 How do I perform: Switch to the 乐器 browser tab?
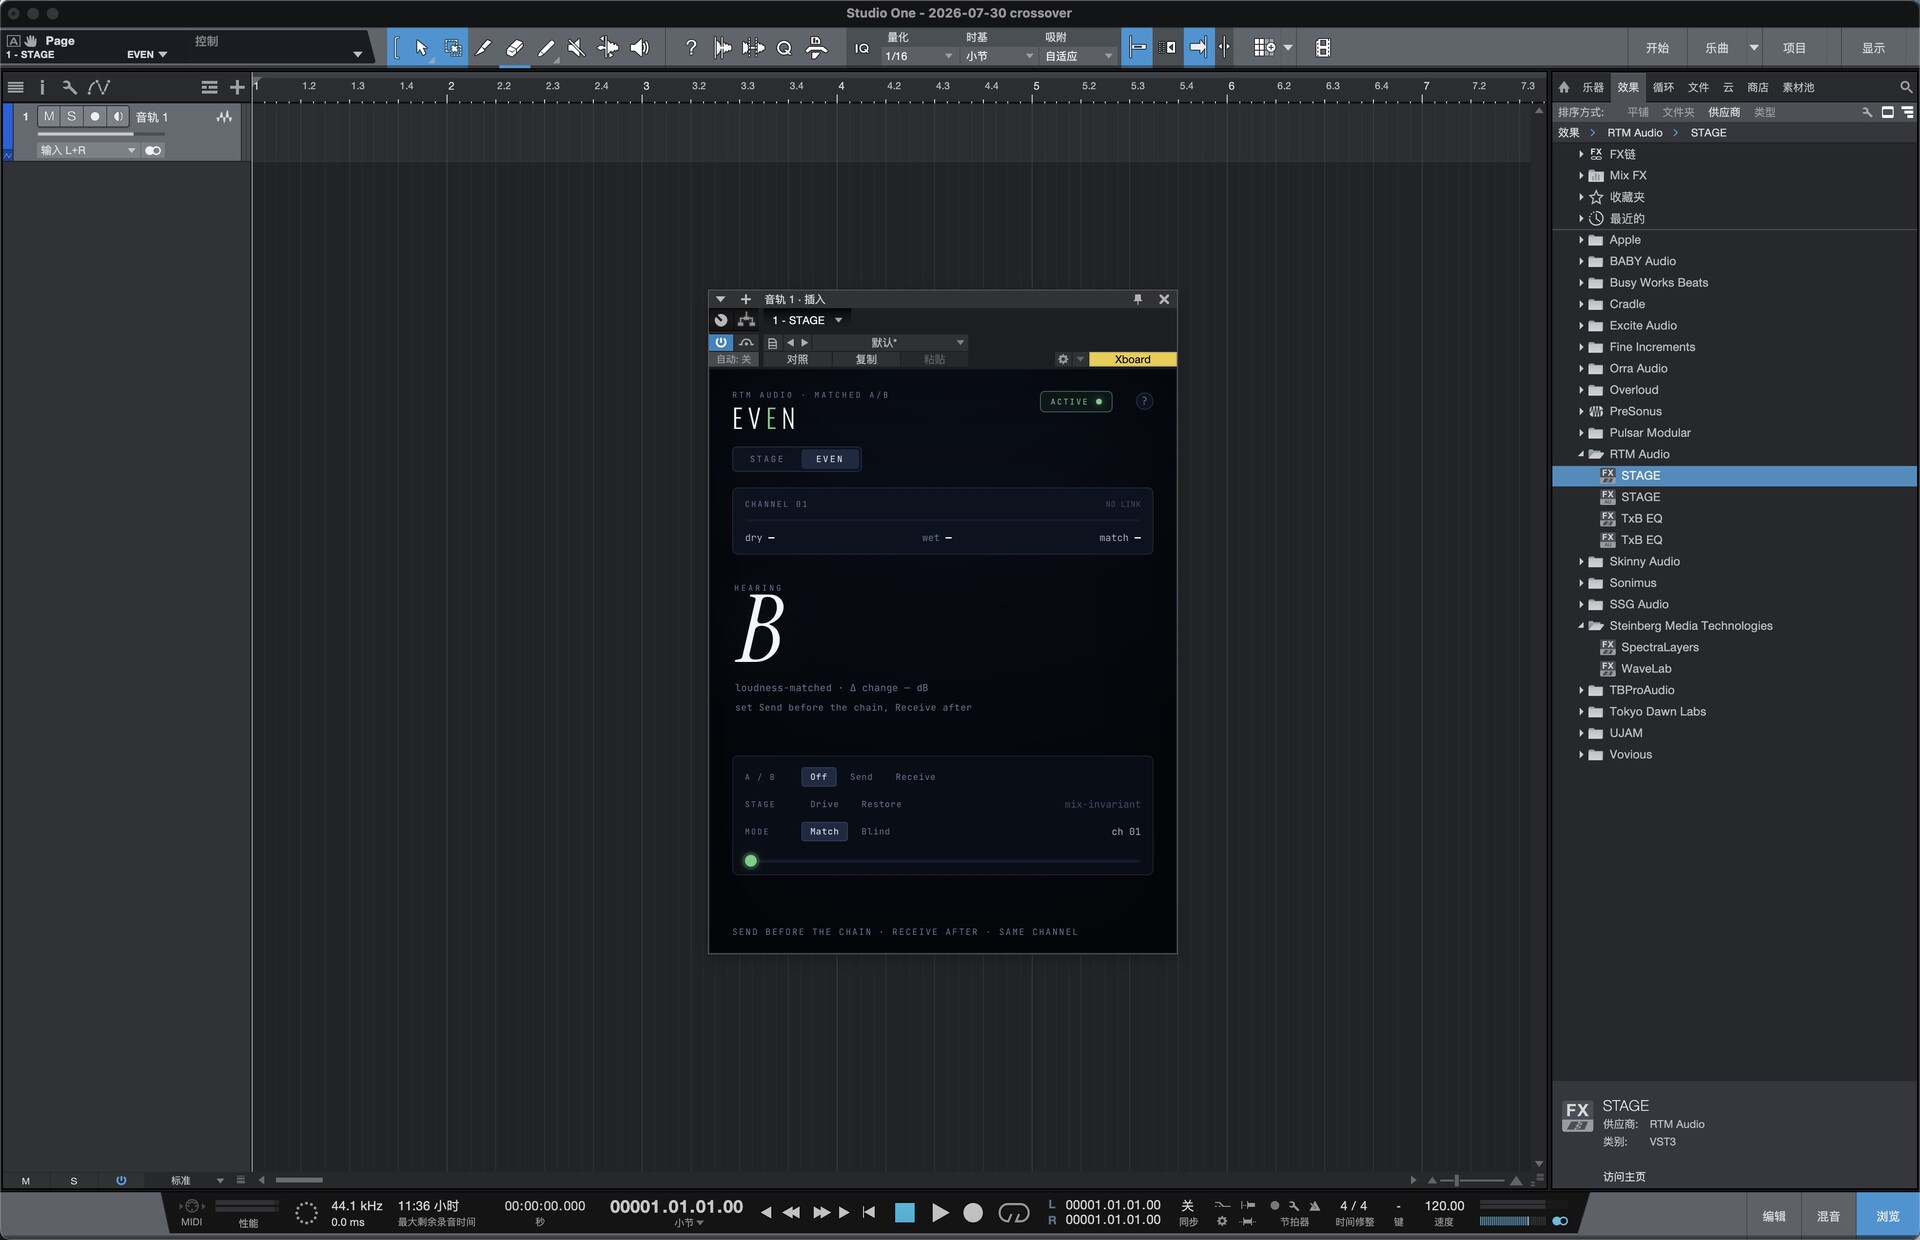coord(1593,87)
